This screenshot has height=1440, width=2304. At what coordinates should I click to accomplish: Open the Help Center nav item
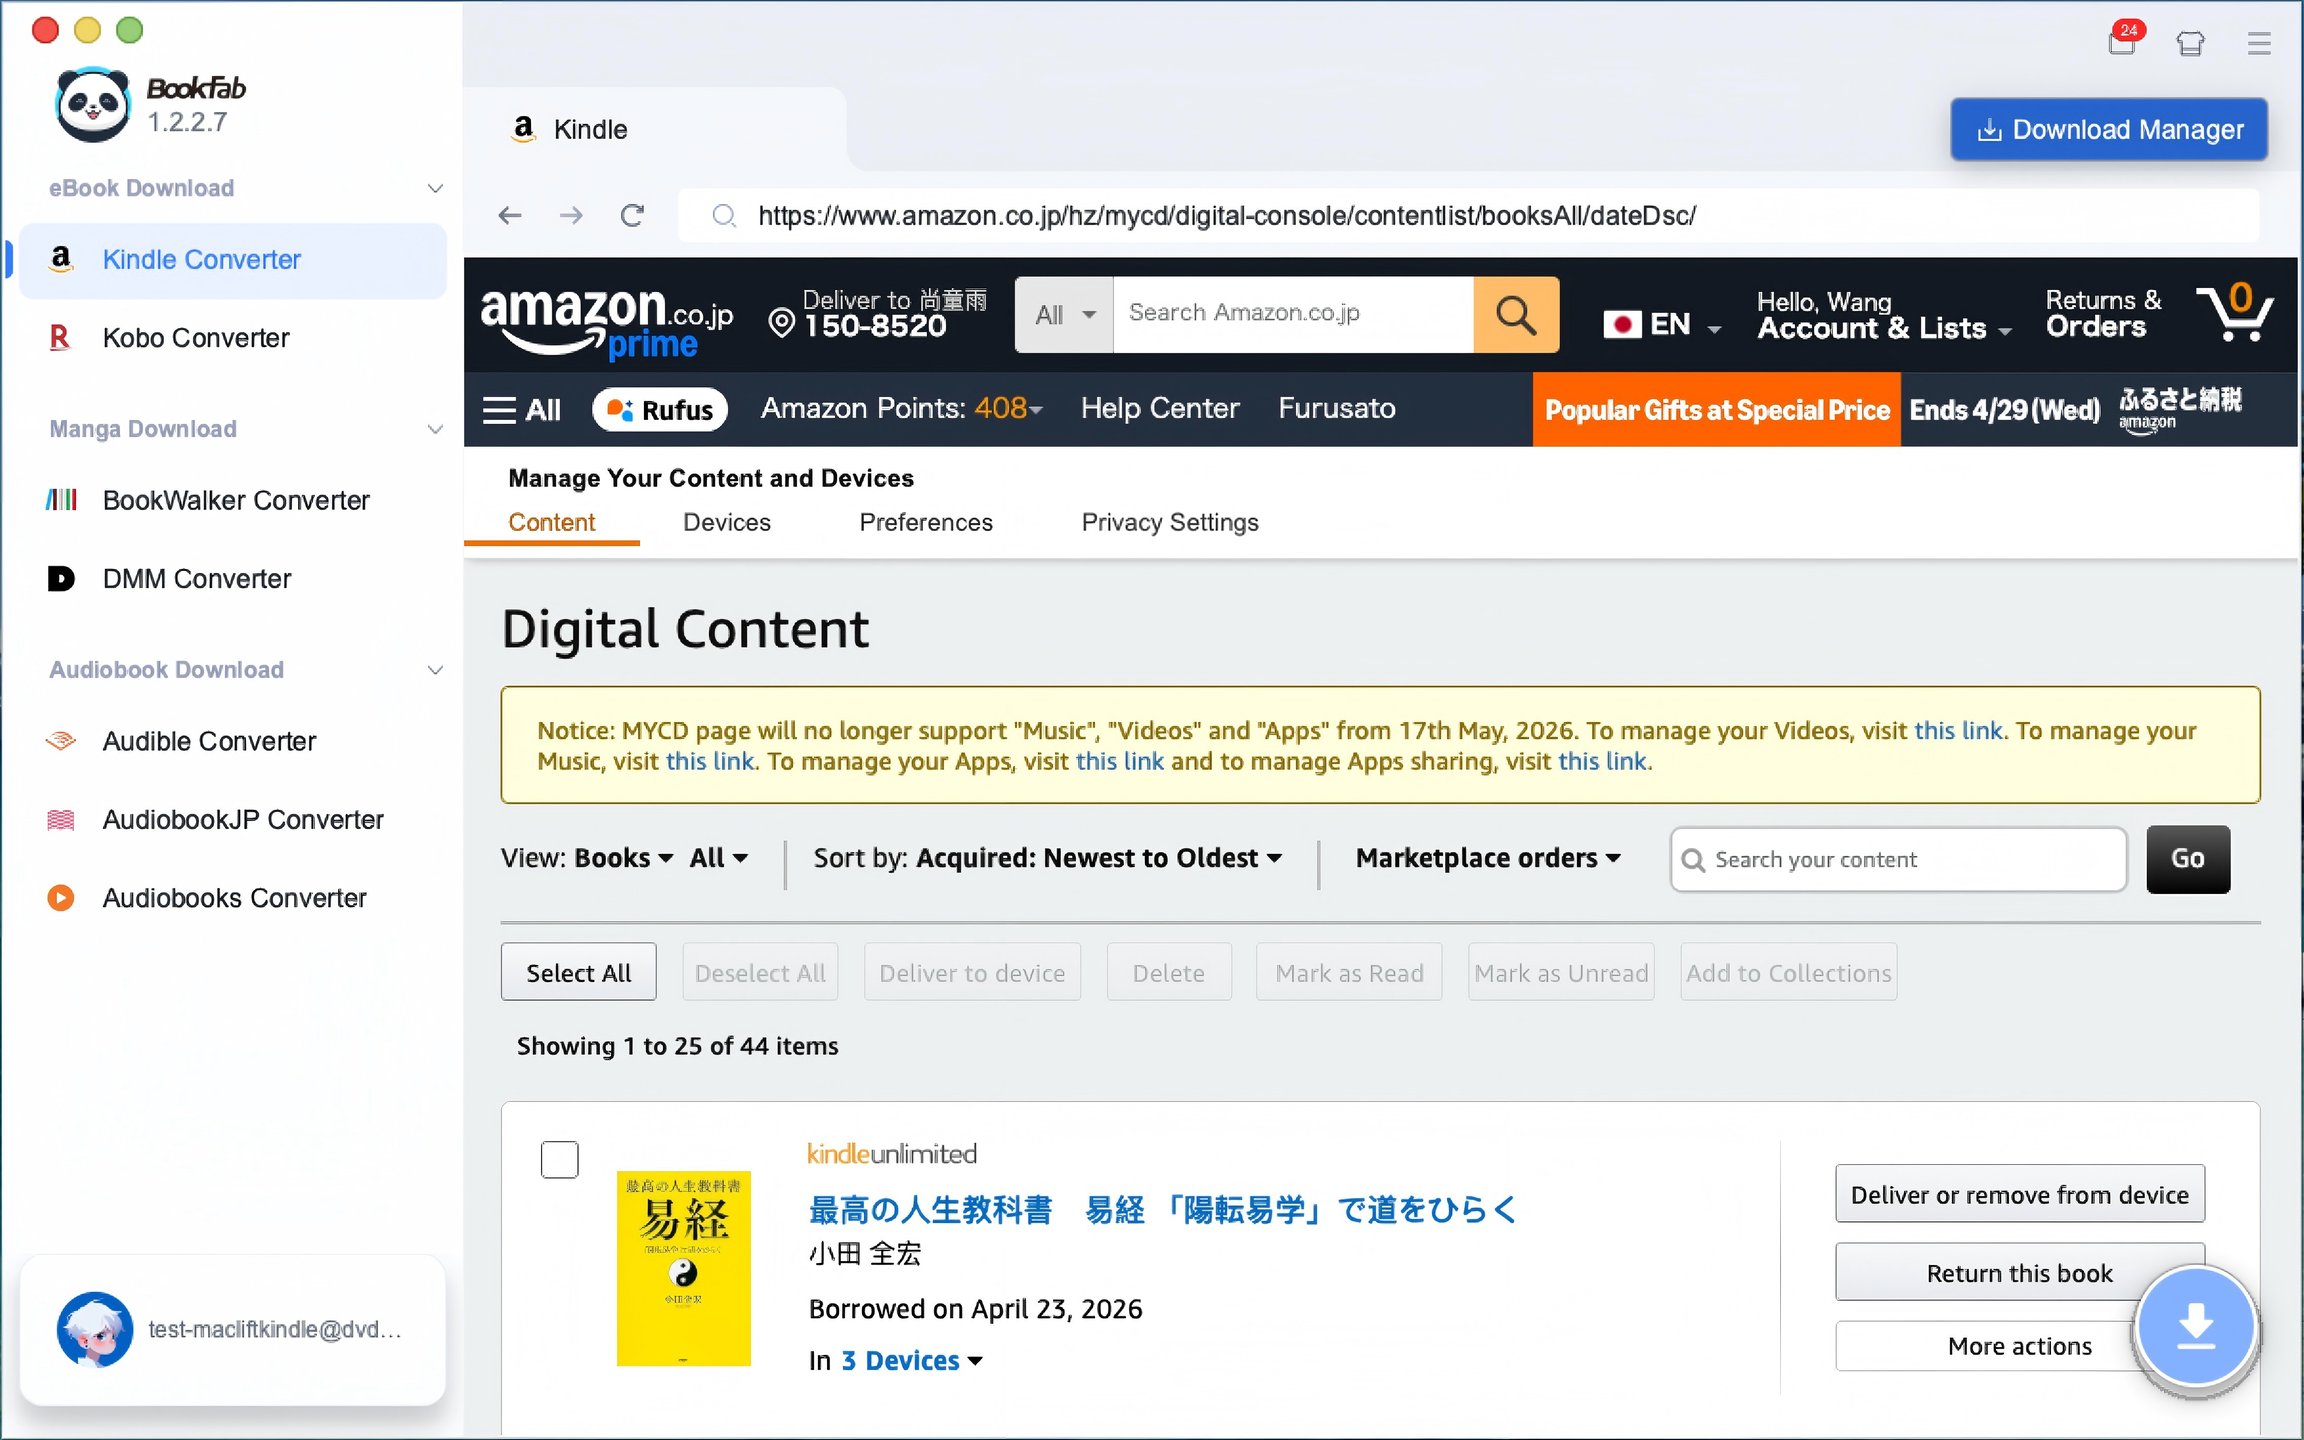point(1160,408)
